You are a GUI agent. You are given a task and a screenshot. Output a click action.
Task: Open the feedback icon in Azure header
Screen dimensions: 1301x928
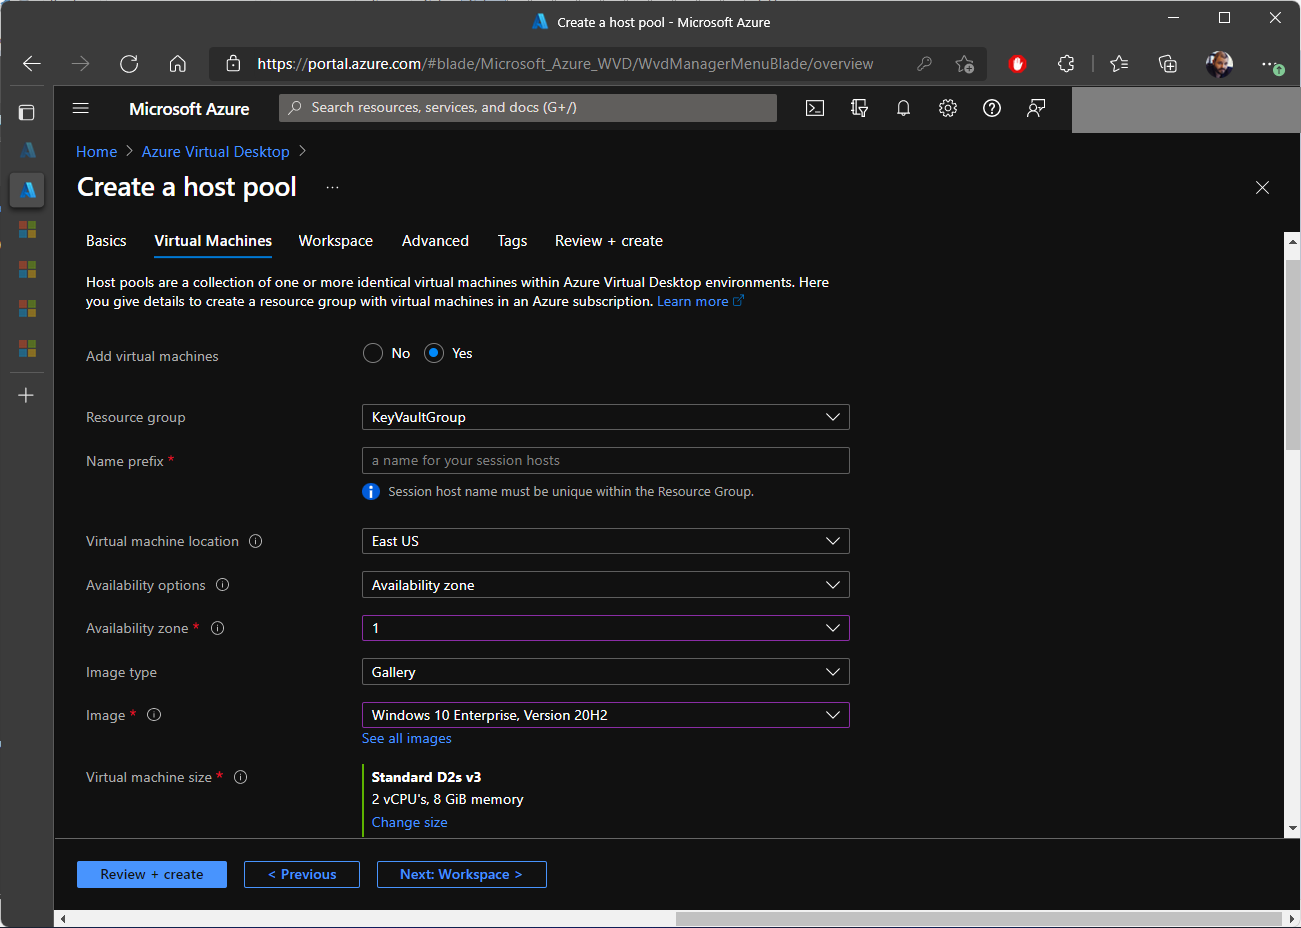[x=1036, y=108]
